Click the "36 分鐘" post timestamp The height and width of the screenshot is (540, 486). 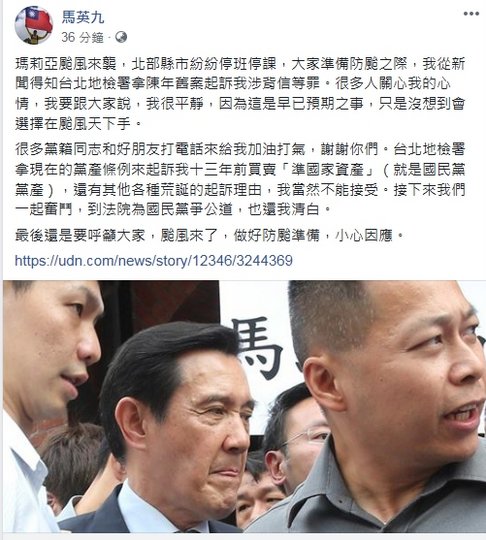[x=82, y=37]
